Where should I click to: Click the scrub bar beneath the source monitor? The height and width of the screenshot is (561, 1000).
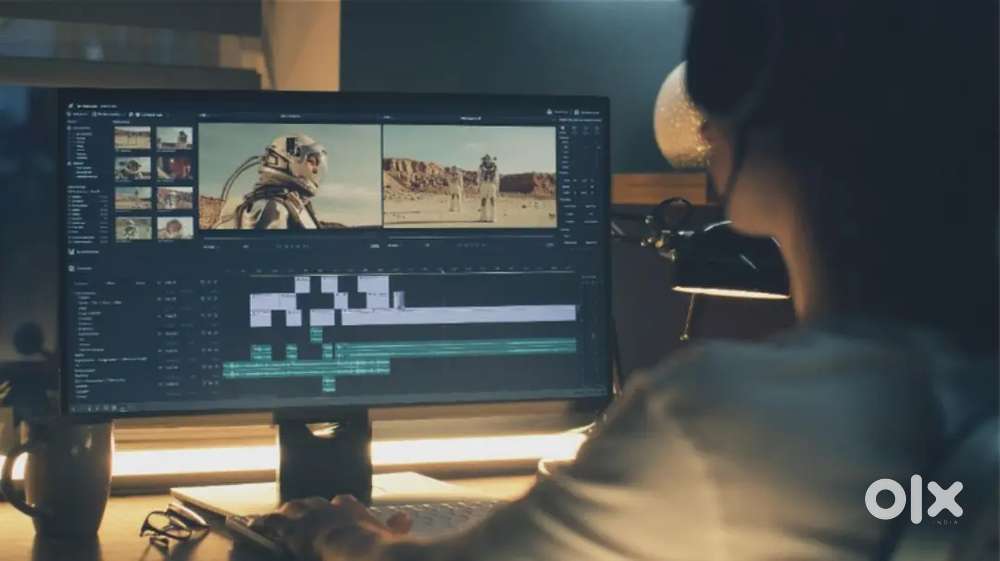click(291, 238)
